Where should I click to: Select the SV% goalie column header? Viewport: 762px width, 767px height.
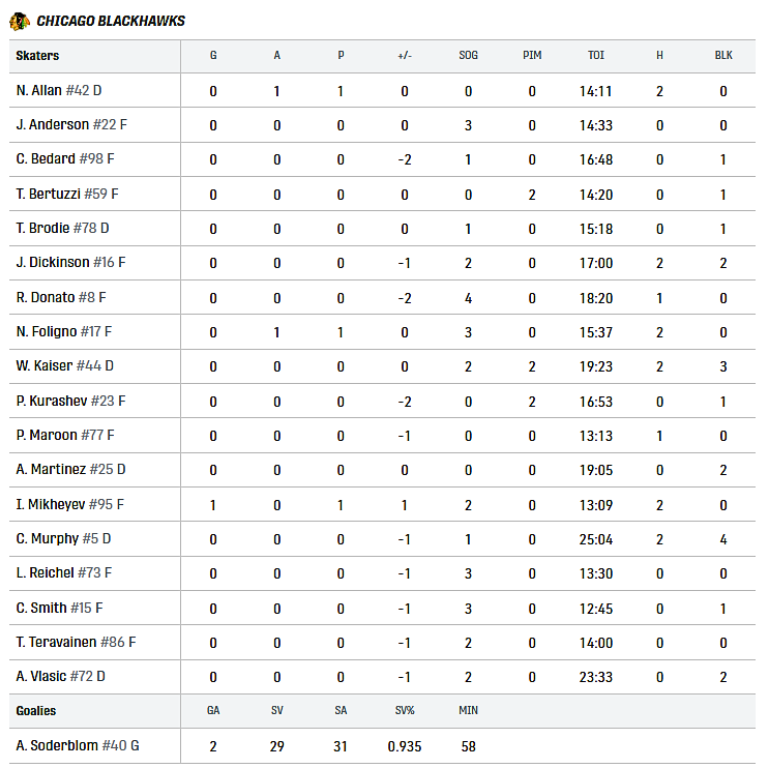[x=404, y=710]
